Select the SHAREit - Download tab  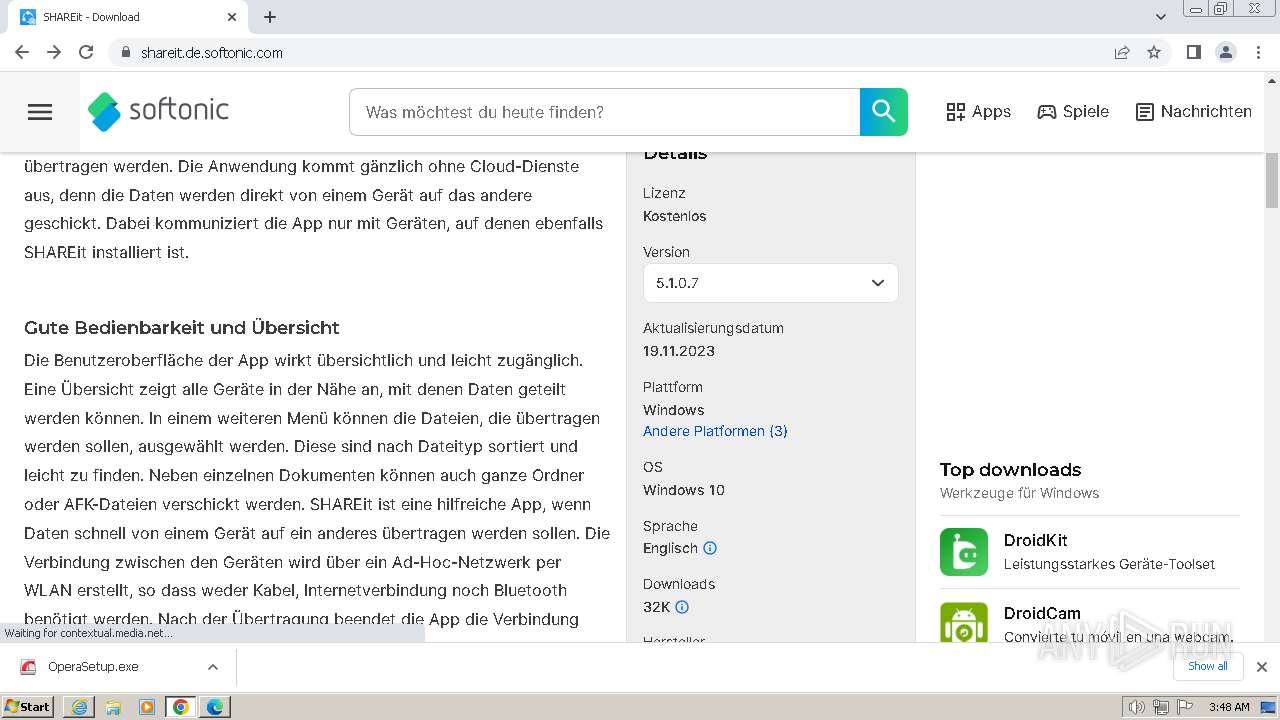(130, 17)
